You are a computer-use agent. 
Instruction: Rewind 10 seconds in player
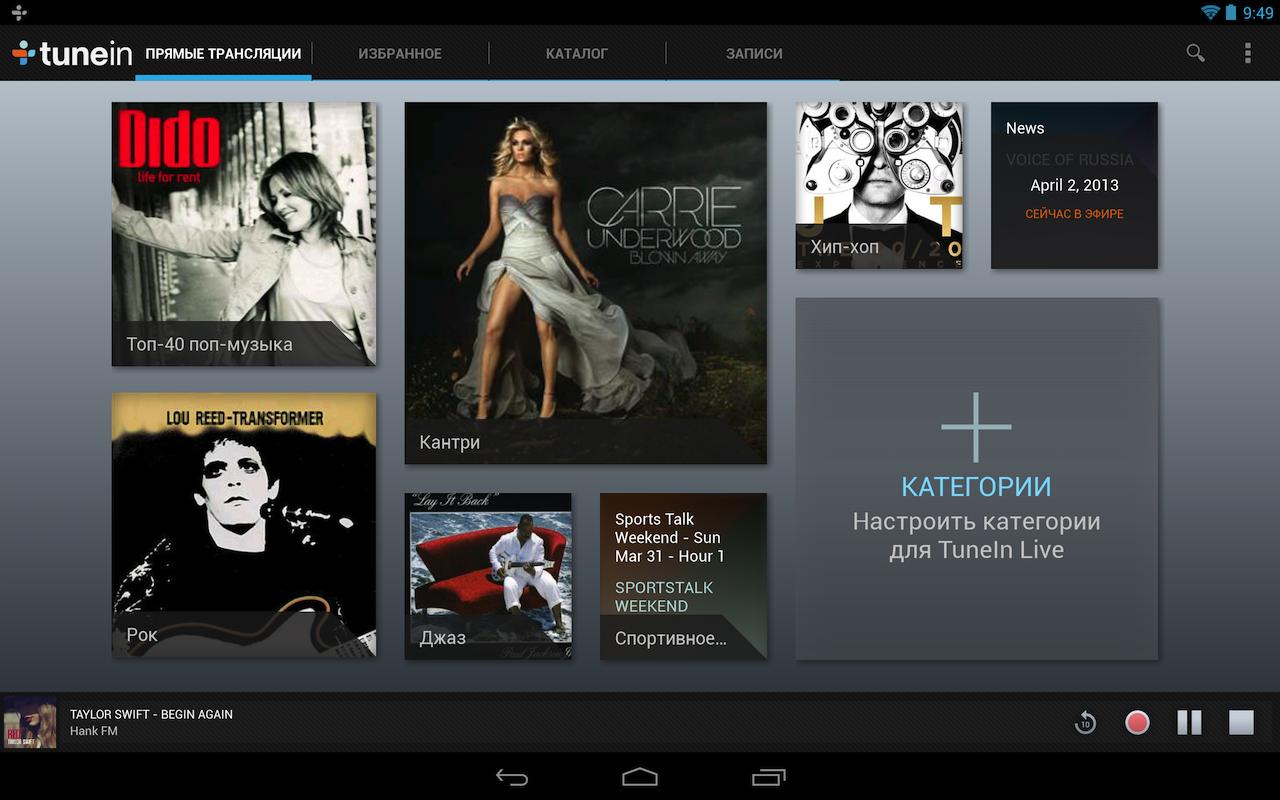[x=1085, y=722]
